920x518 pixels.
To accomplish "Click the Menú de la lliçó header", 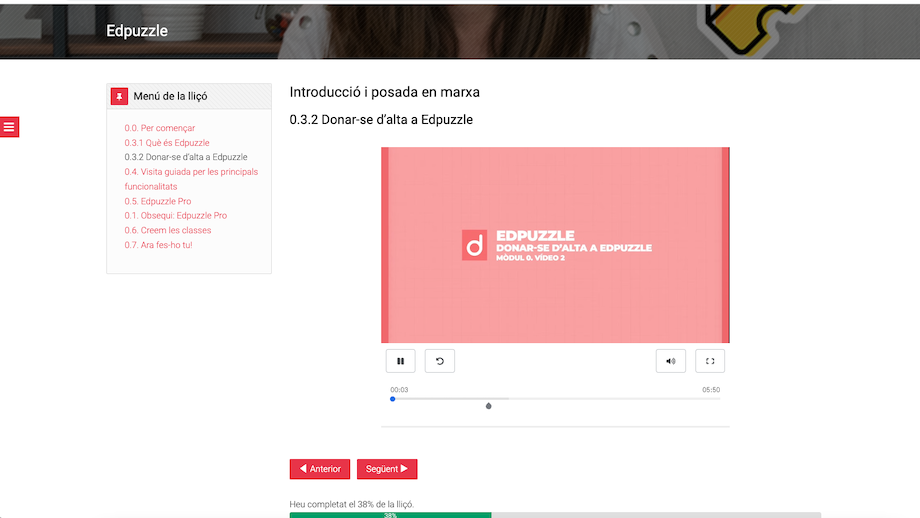I will (189, 96).
